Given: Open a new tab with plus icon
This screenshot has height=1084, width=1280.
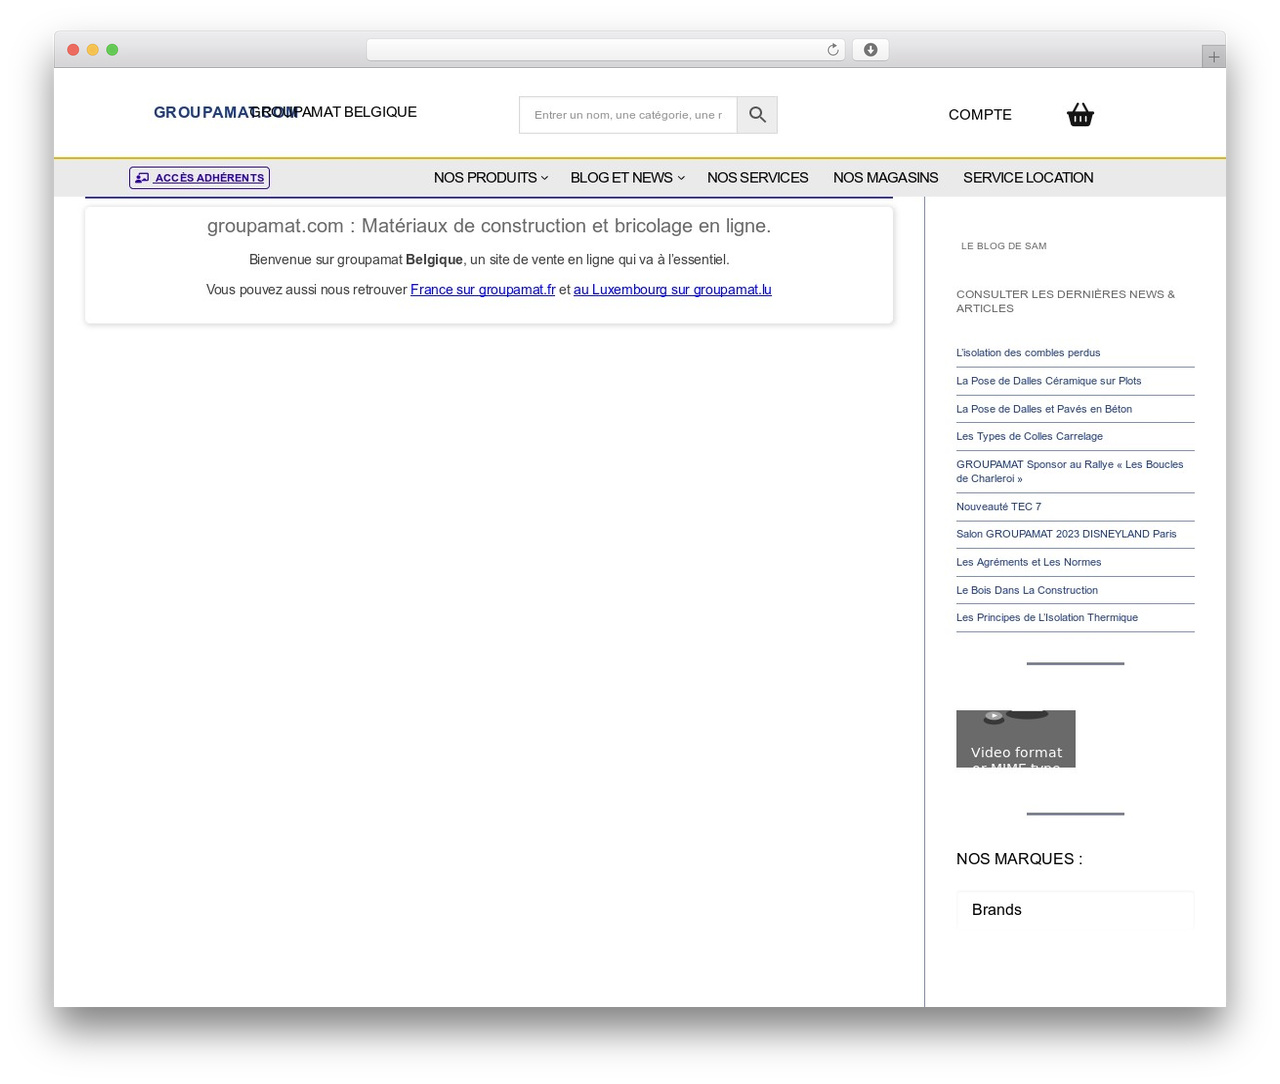Looking at the screenshot, I should coord(1213,57).
